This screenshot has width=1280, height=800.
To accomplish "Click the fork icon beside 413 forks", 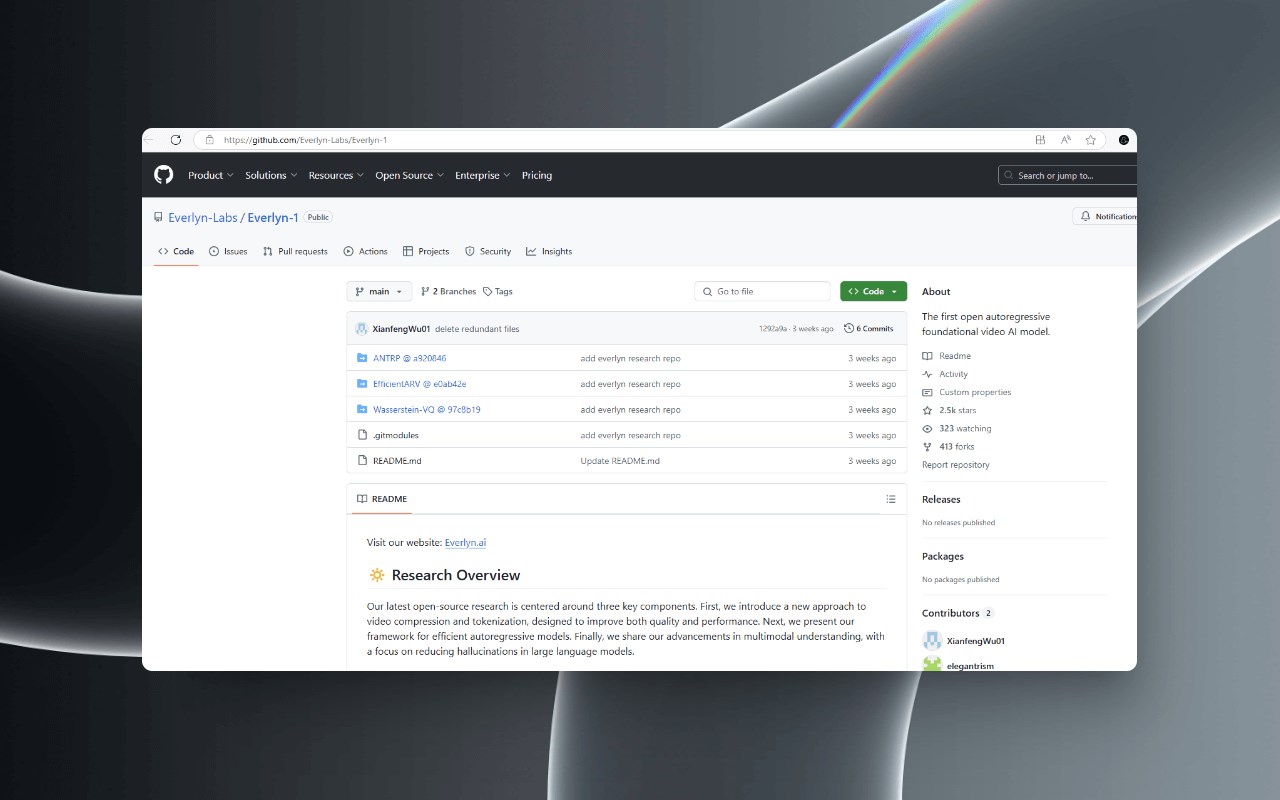I will pos(927,446).
